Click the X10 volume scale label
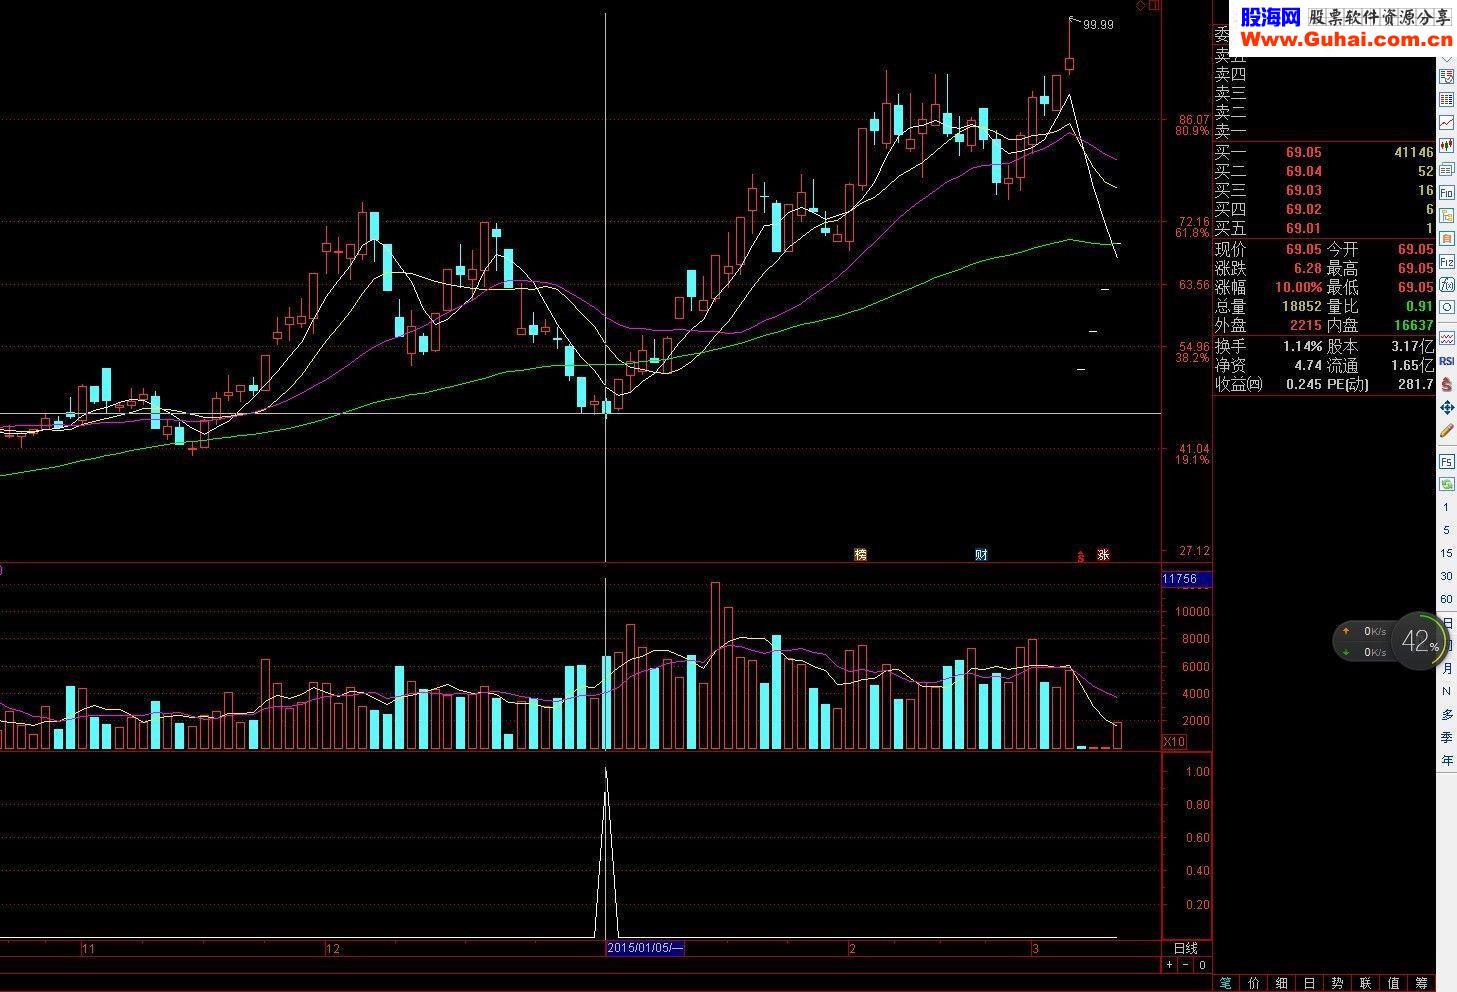This screenshot has width=1457, height=992. click(1174, 742)
